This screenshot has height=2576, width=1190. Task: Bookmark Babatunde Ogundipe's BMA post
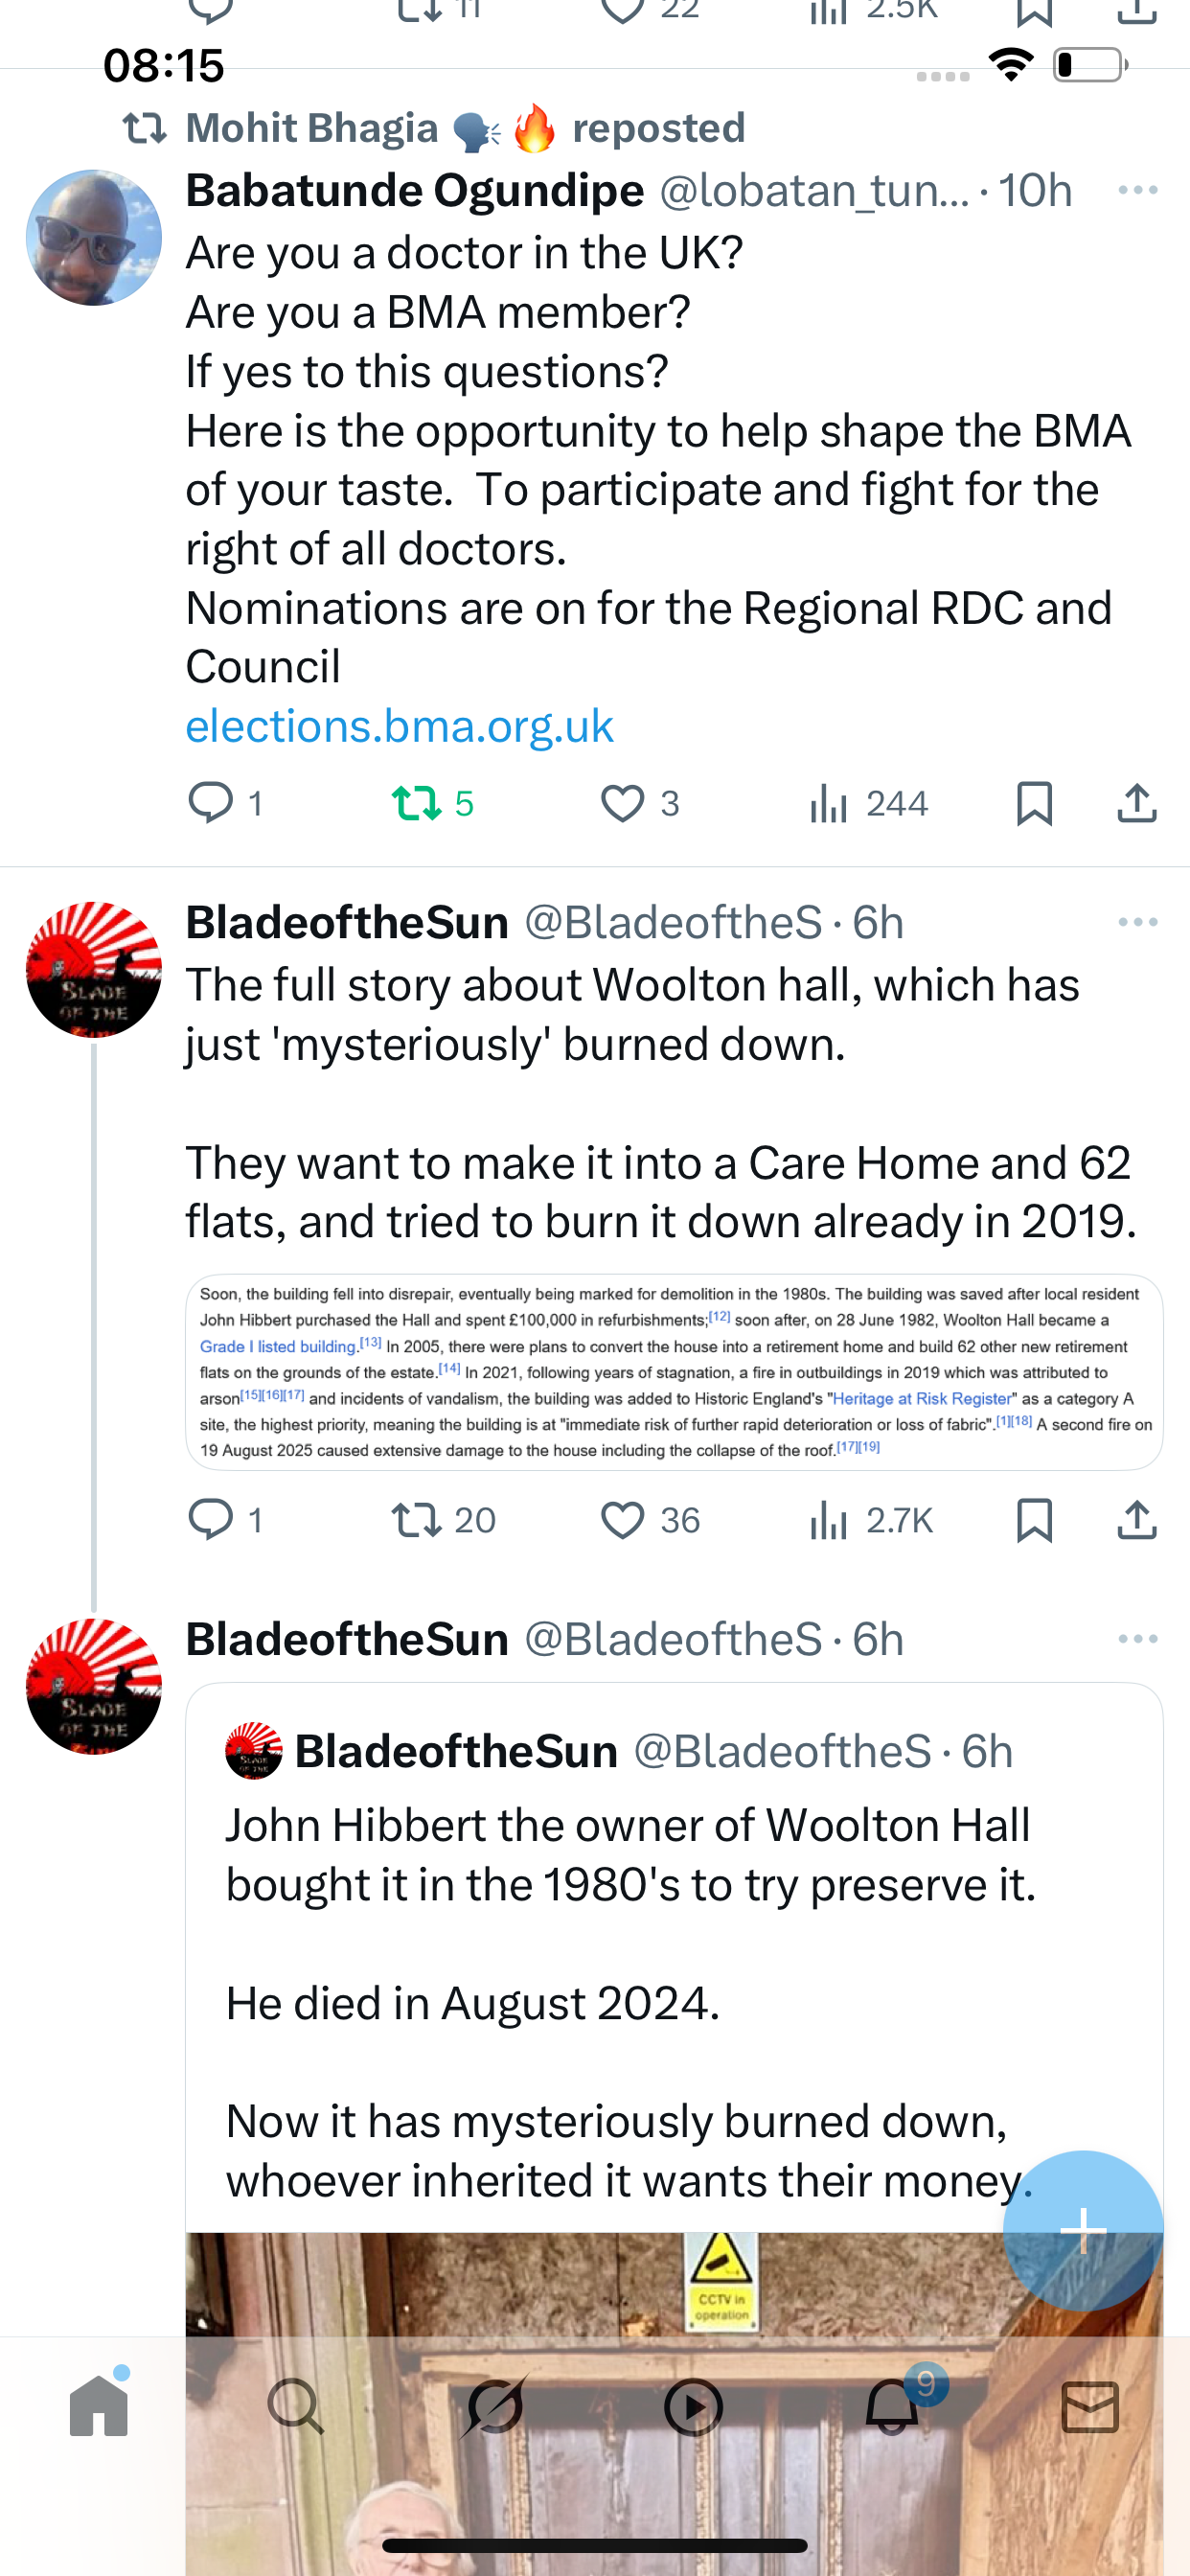coord(1034,804)
